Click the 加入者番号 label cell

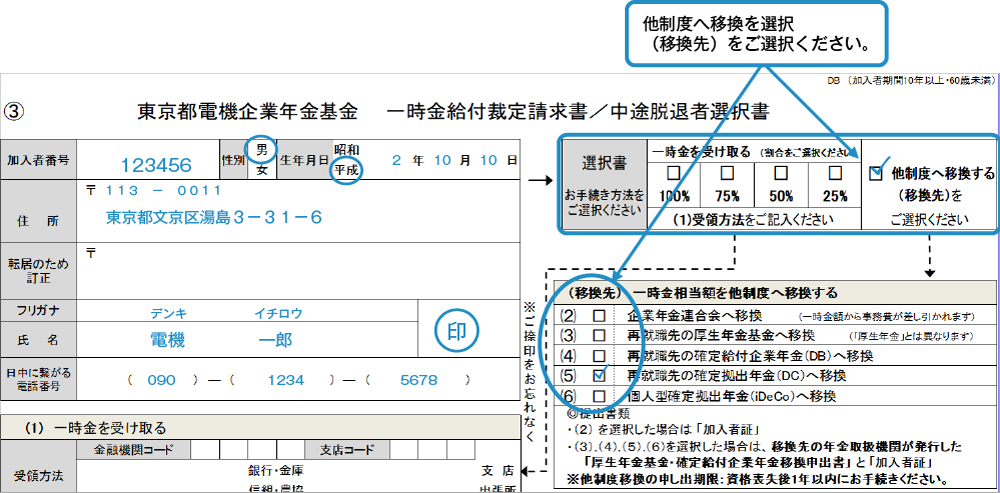(x=38, y=161)
